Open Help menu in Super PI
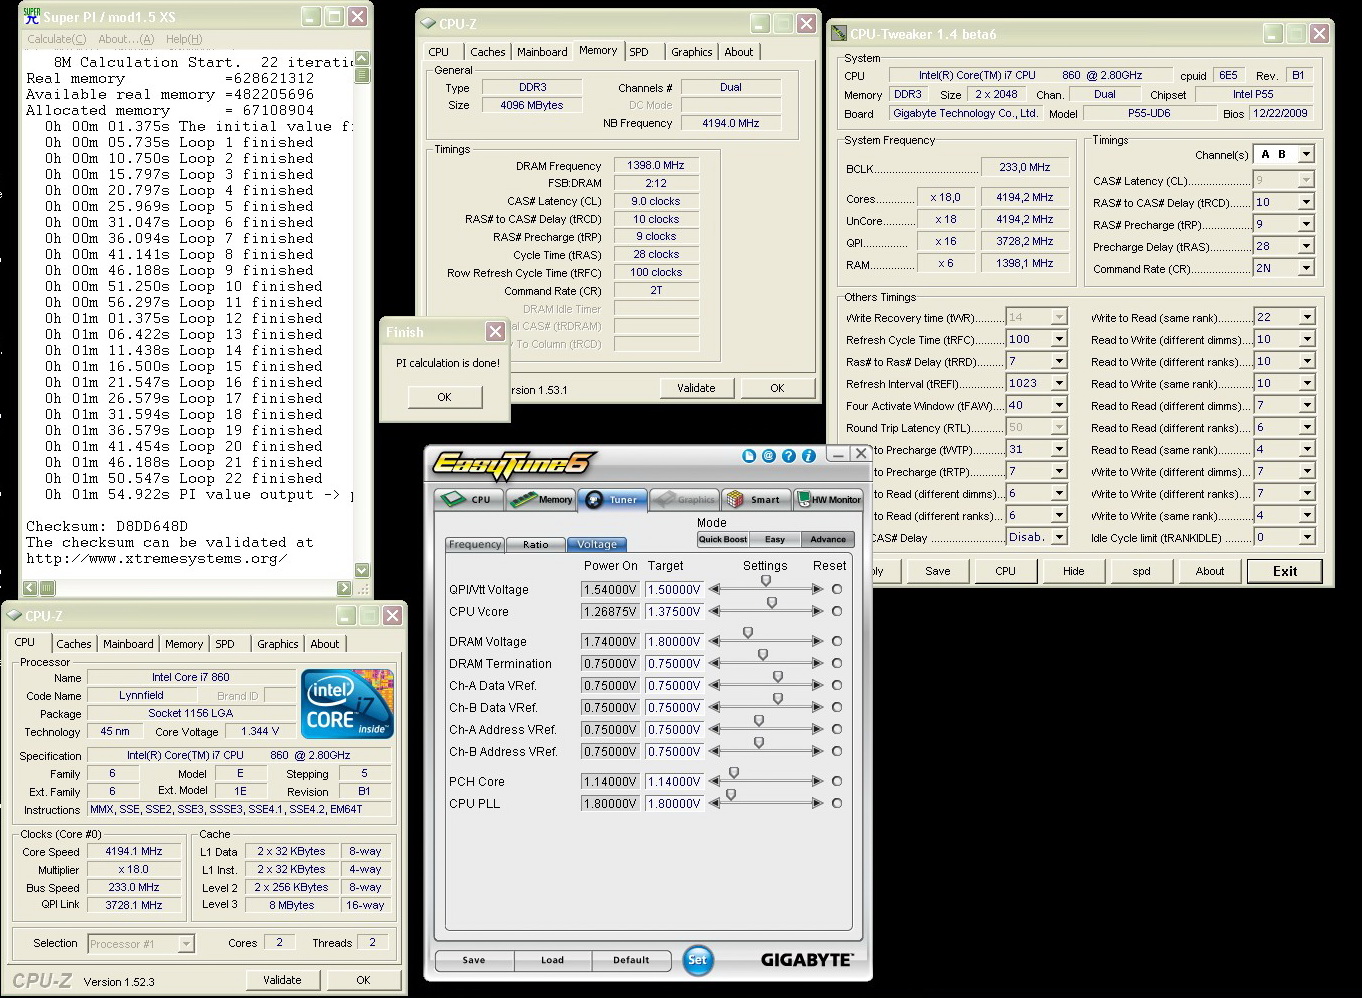This screenshot has width=1362, height=998. click(x=184, y=39)
